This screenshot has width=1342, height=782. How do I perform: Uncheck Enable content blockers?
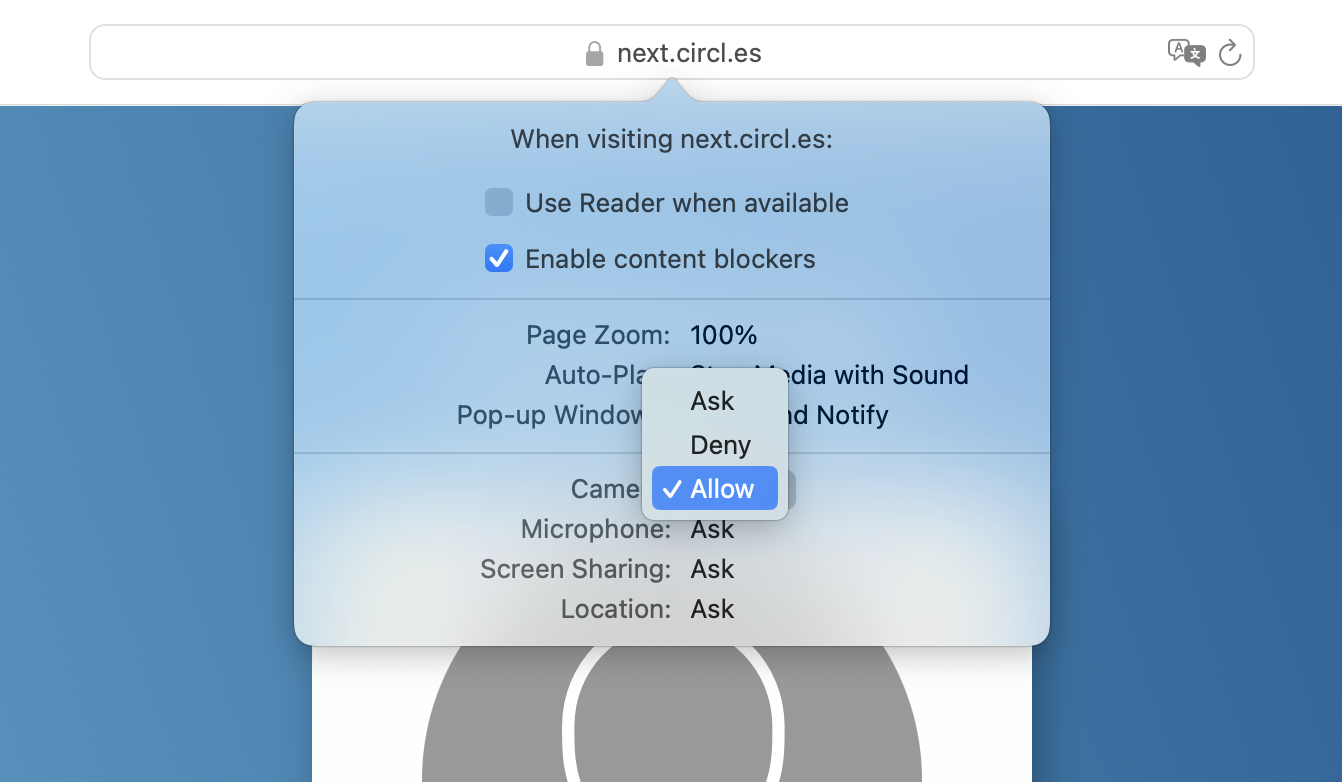coord(498,258)
